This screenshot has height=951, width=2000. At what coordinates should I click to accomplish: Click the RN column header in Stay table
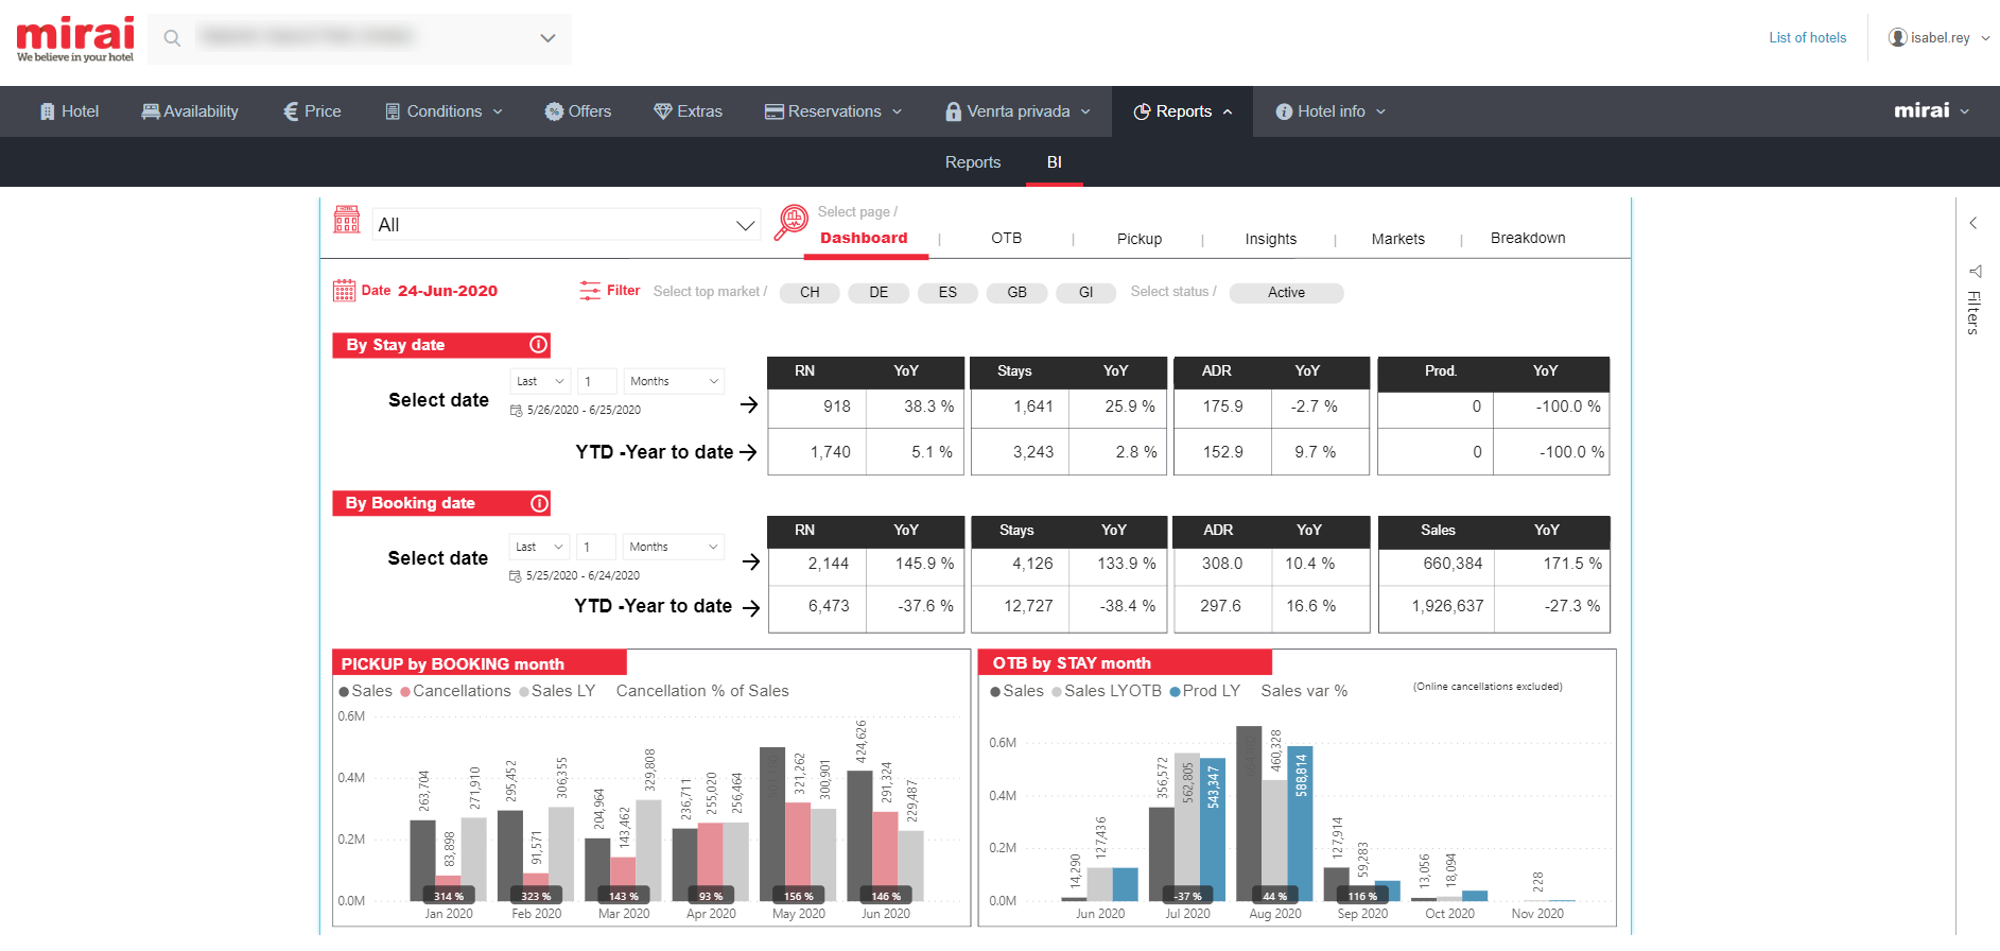[804, 371]
